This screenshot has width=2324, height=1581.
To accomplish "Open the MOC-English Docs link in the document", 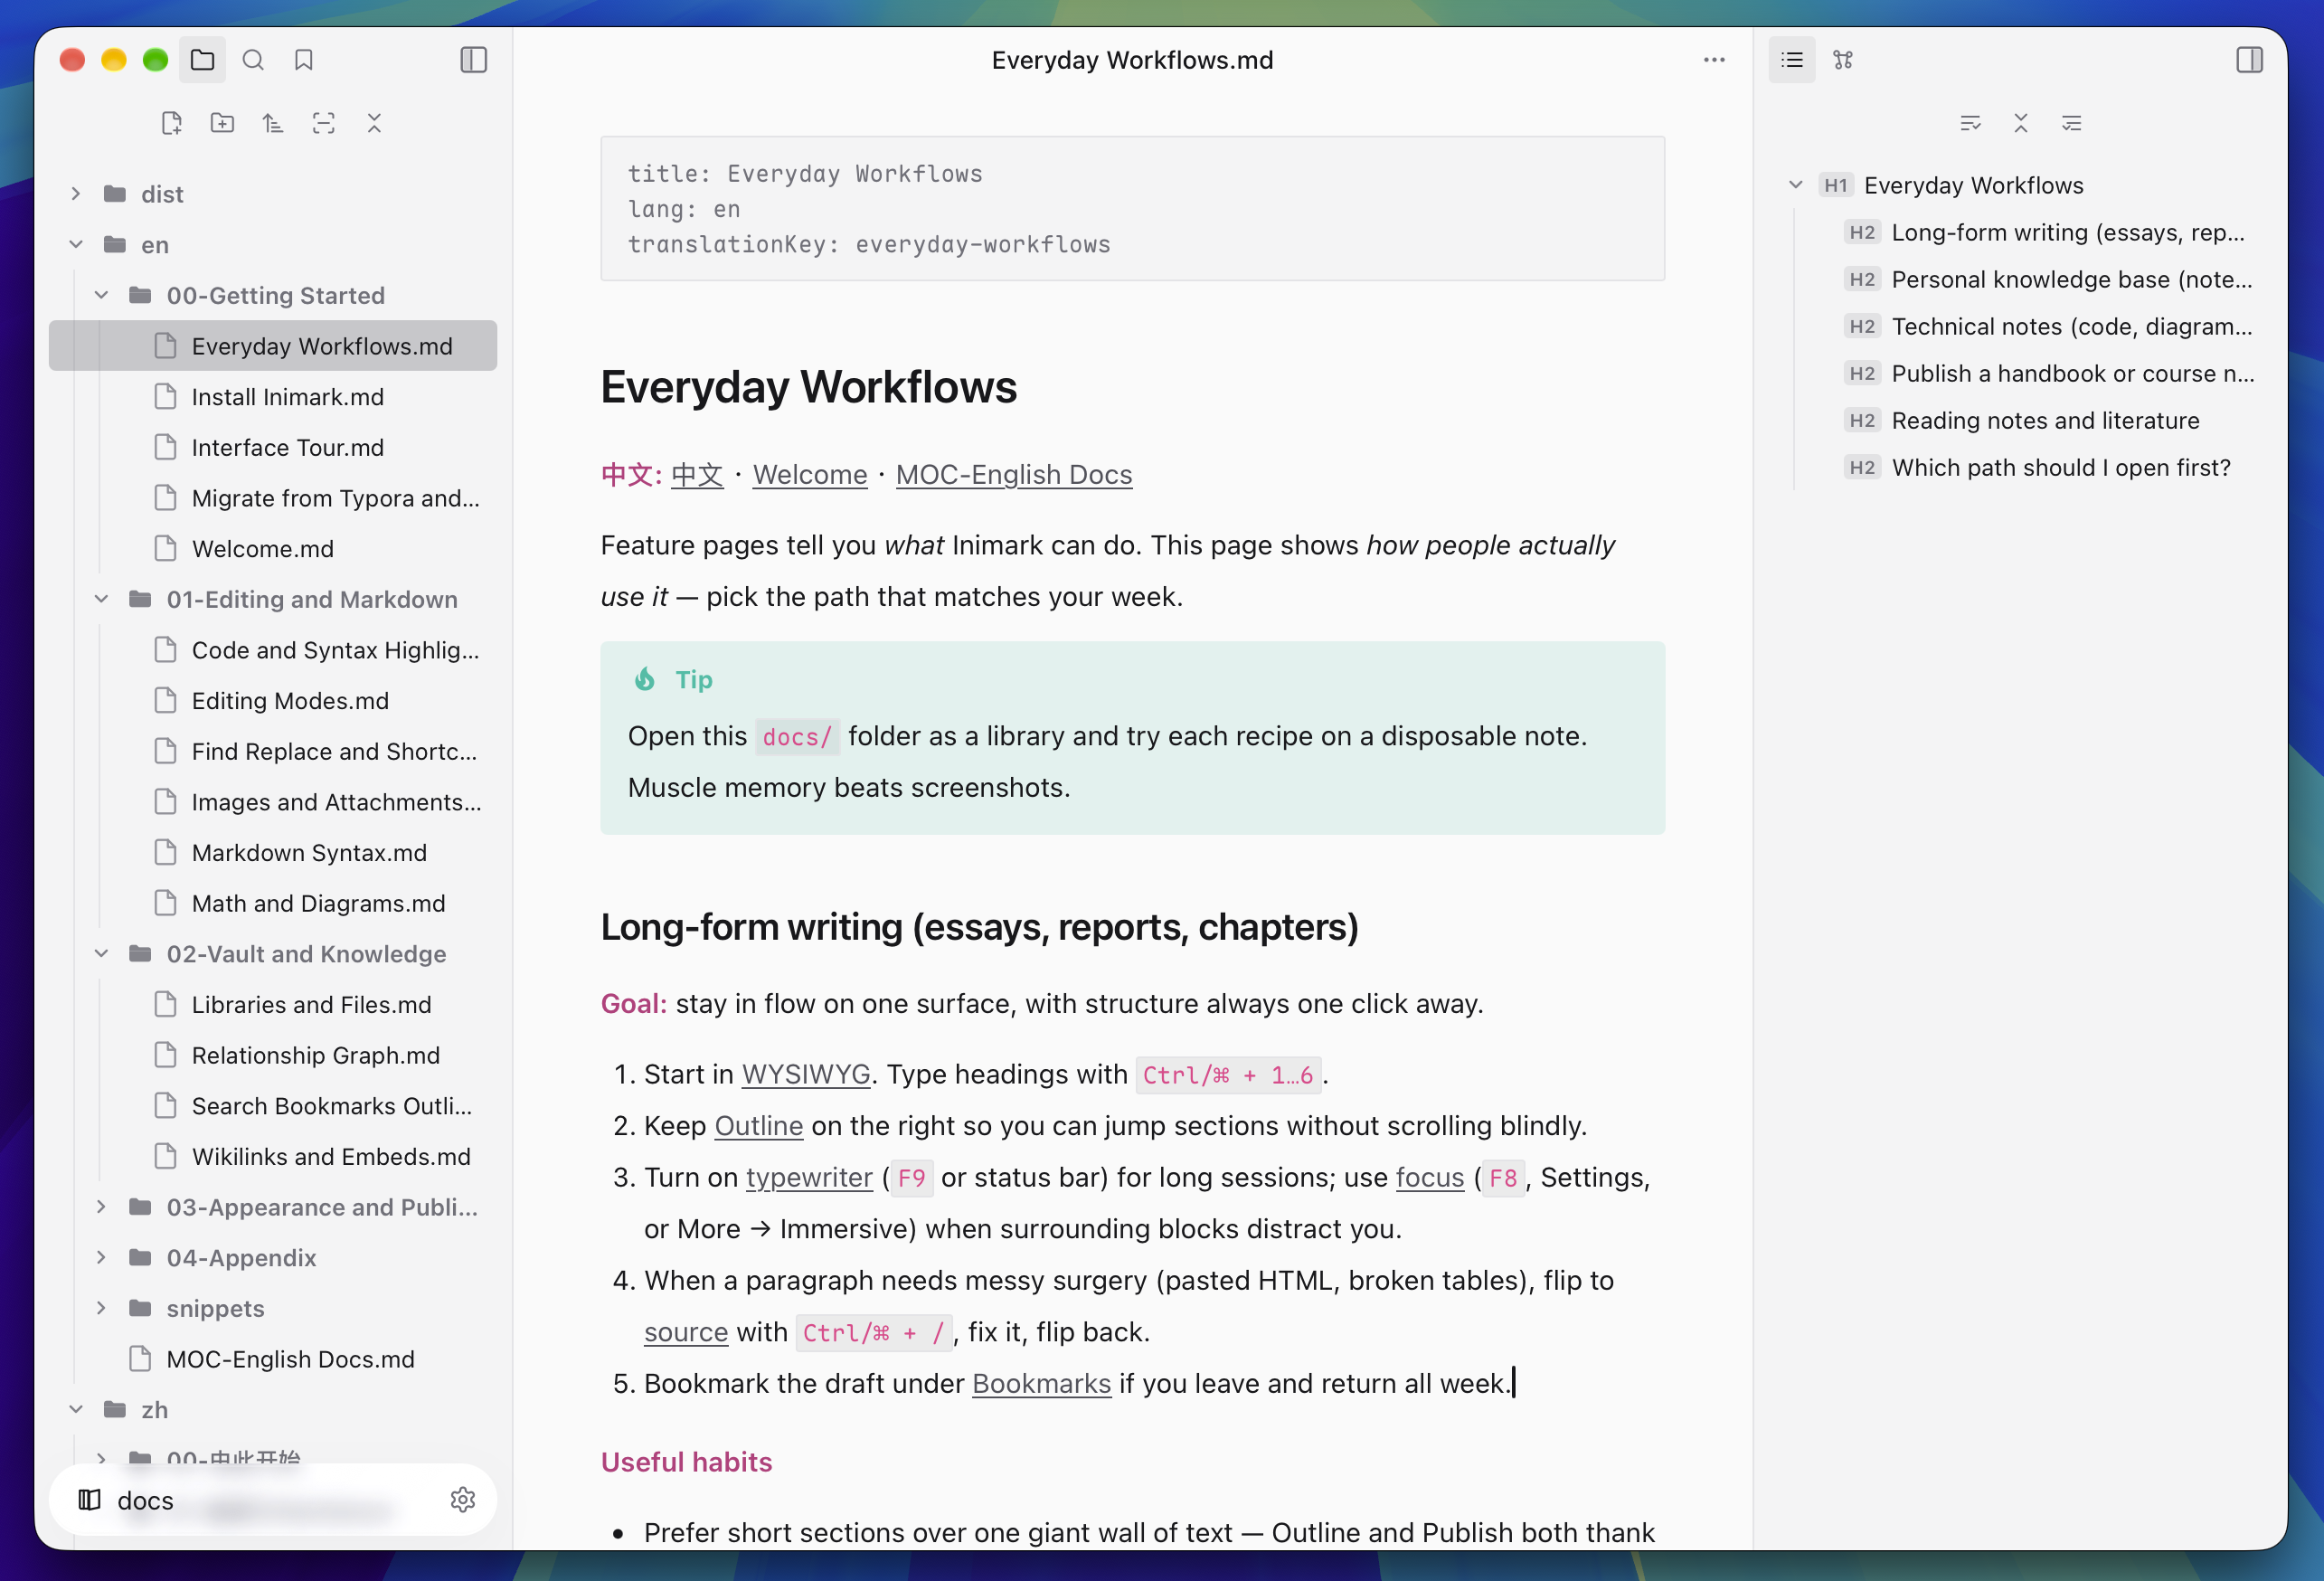I will click(x=1014, y=475).
